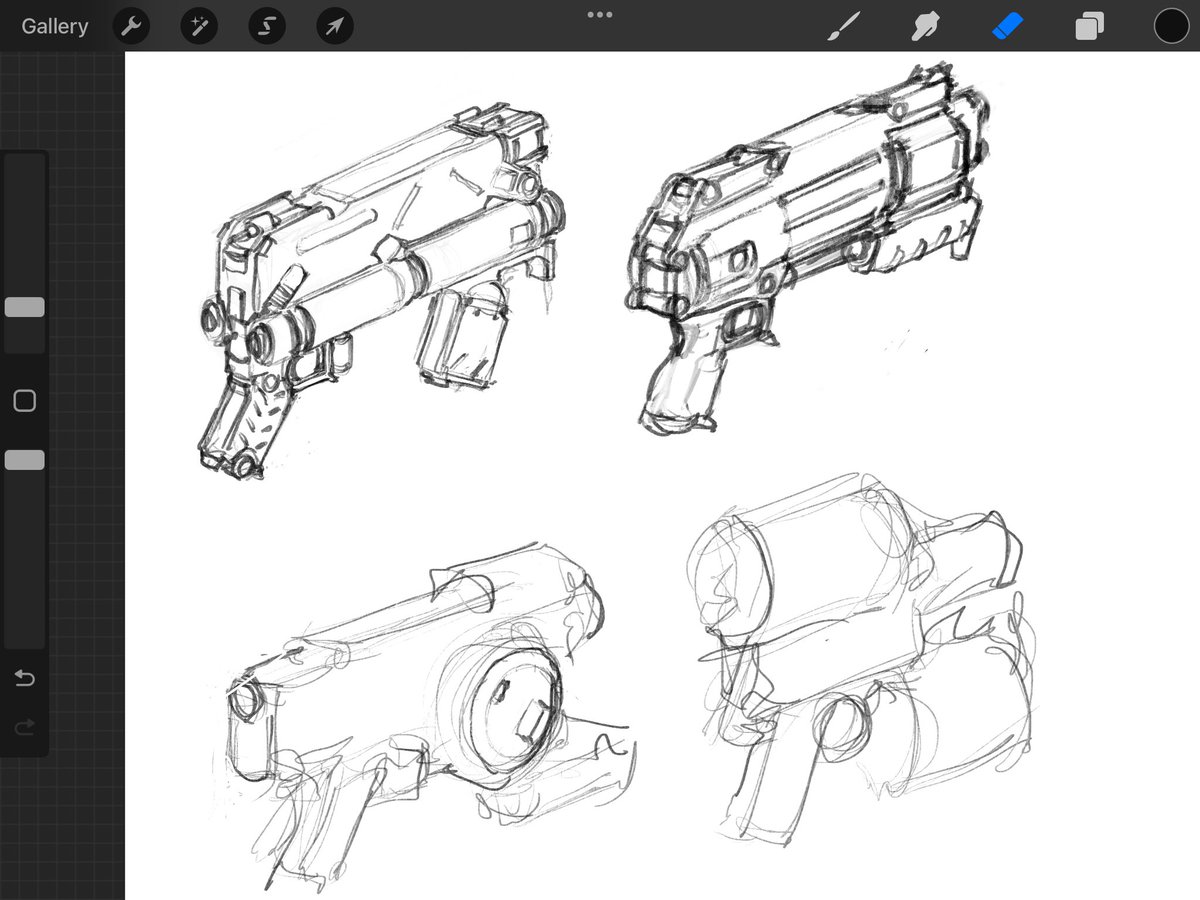Select the Transform arrow tool
Viewport: 1200px width, 900px height.
tap(334, 26)
